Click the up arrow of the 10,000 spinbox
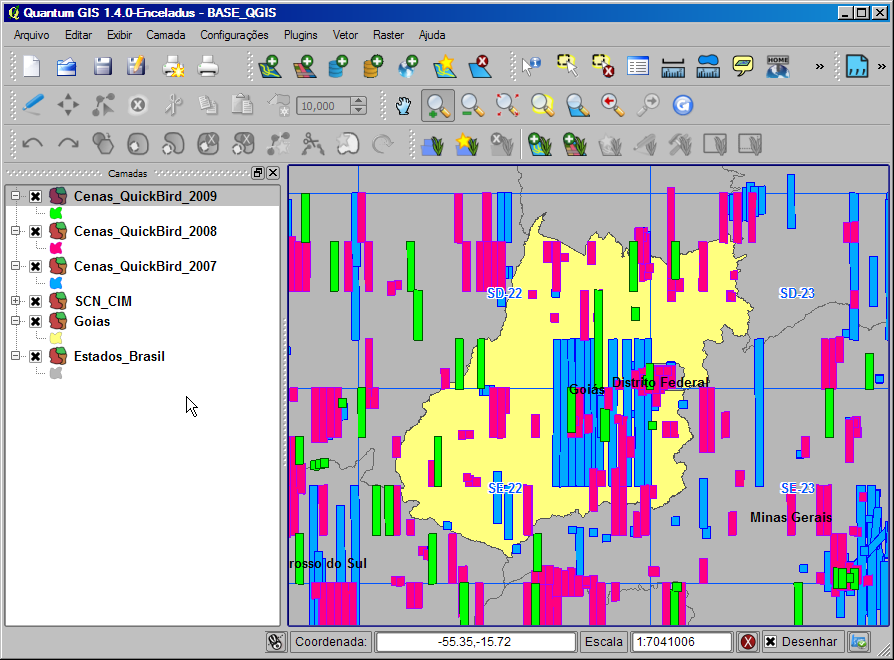The image size is (894, 660). [x=359, y=101]
